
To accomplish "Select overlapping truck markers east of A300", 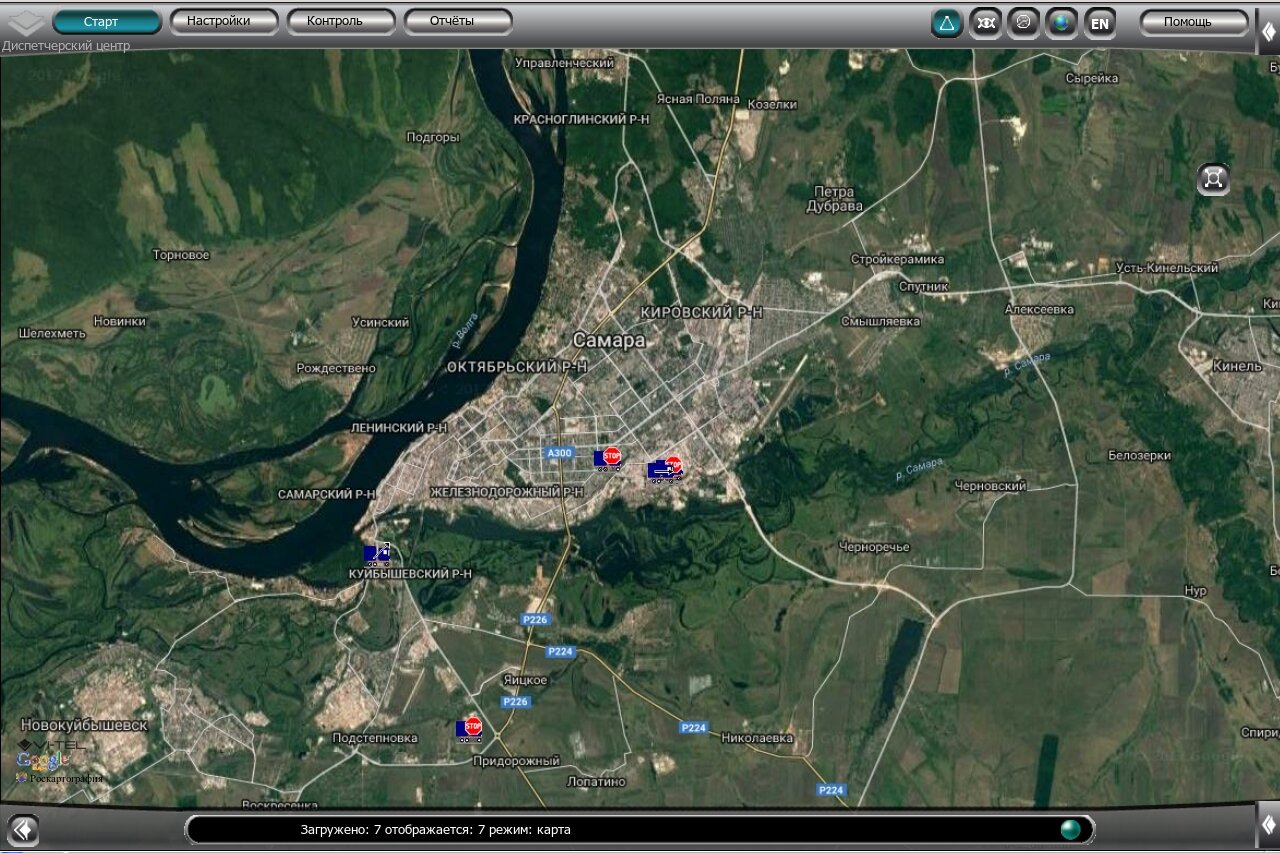I will tap(665, 469).
